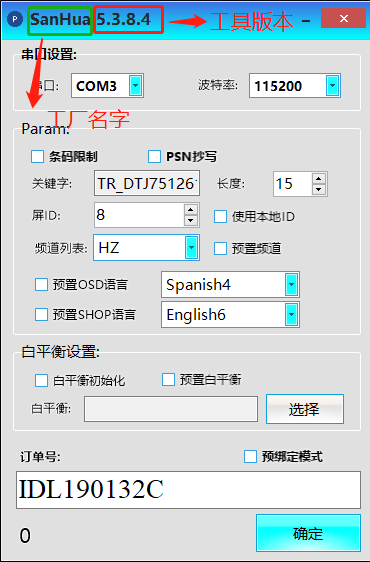This screenshot has width=370, height=562.
Task: Decrease 长度 value with down arrow
Action: (x=319, y=189)
